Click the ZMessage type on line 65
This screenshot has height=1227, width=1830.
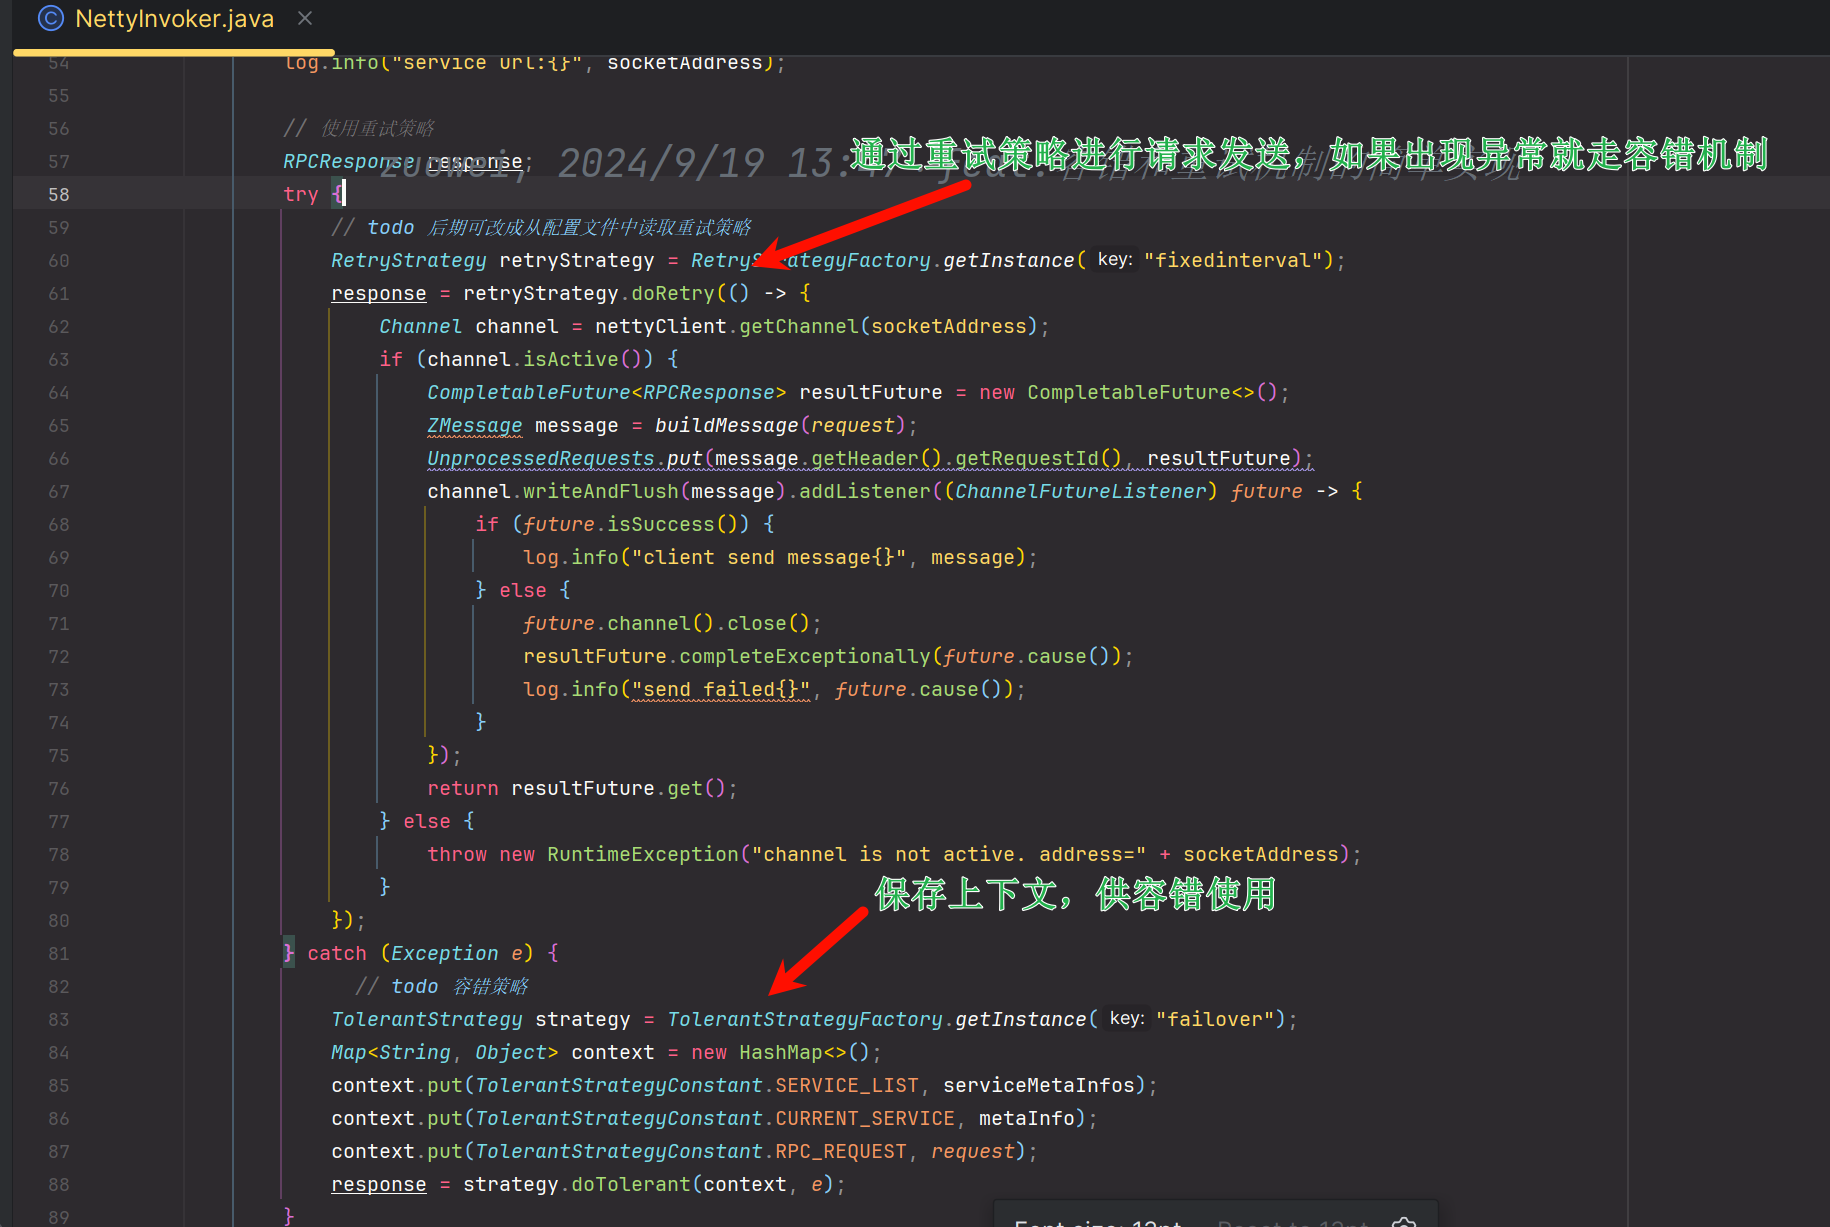click(474, 425)
